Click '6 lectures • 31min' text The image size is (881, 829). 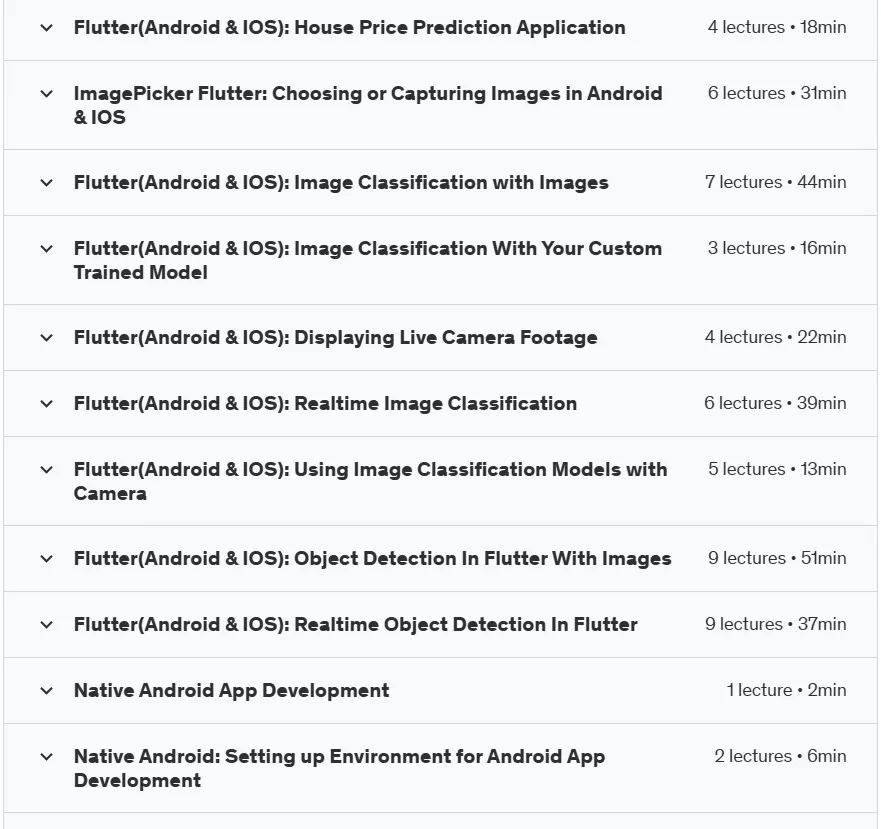(777, 93)
